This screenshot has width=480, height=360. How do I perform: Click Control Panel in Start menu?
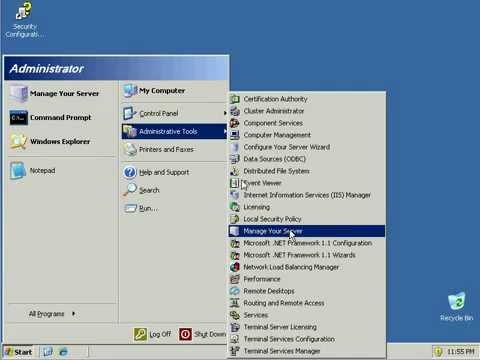174,113
